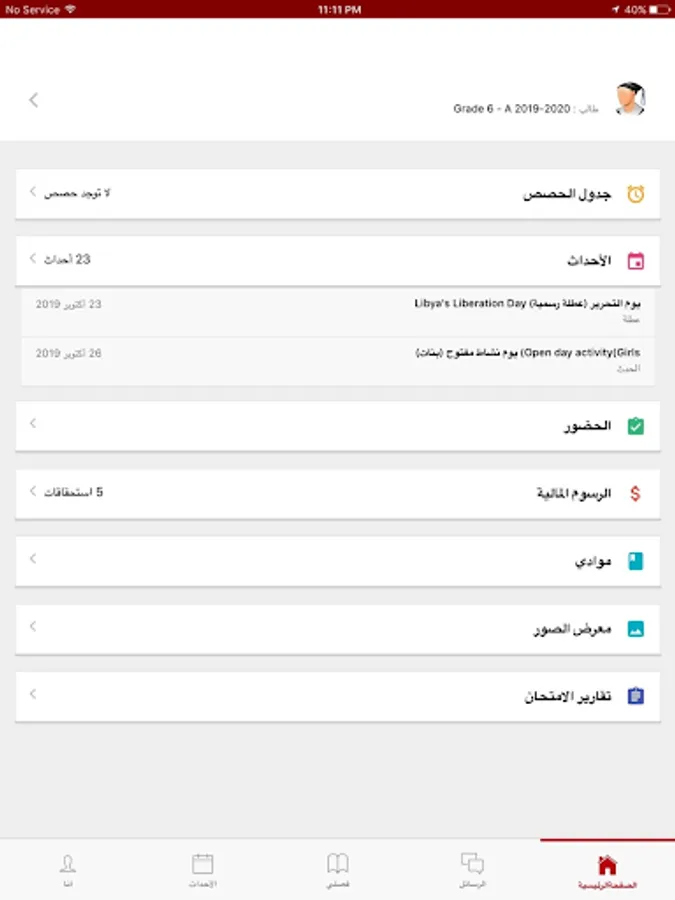Click the student avatar profile picture

tap(629, 99)
